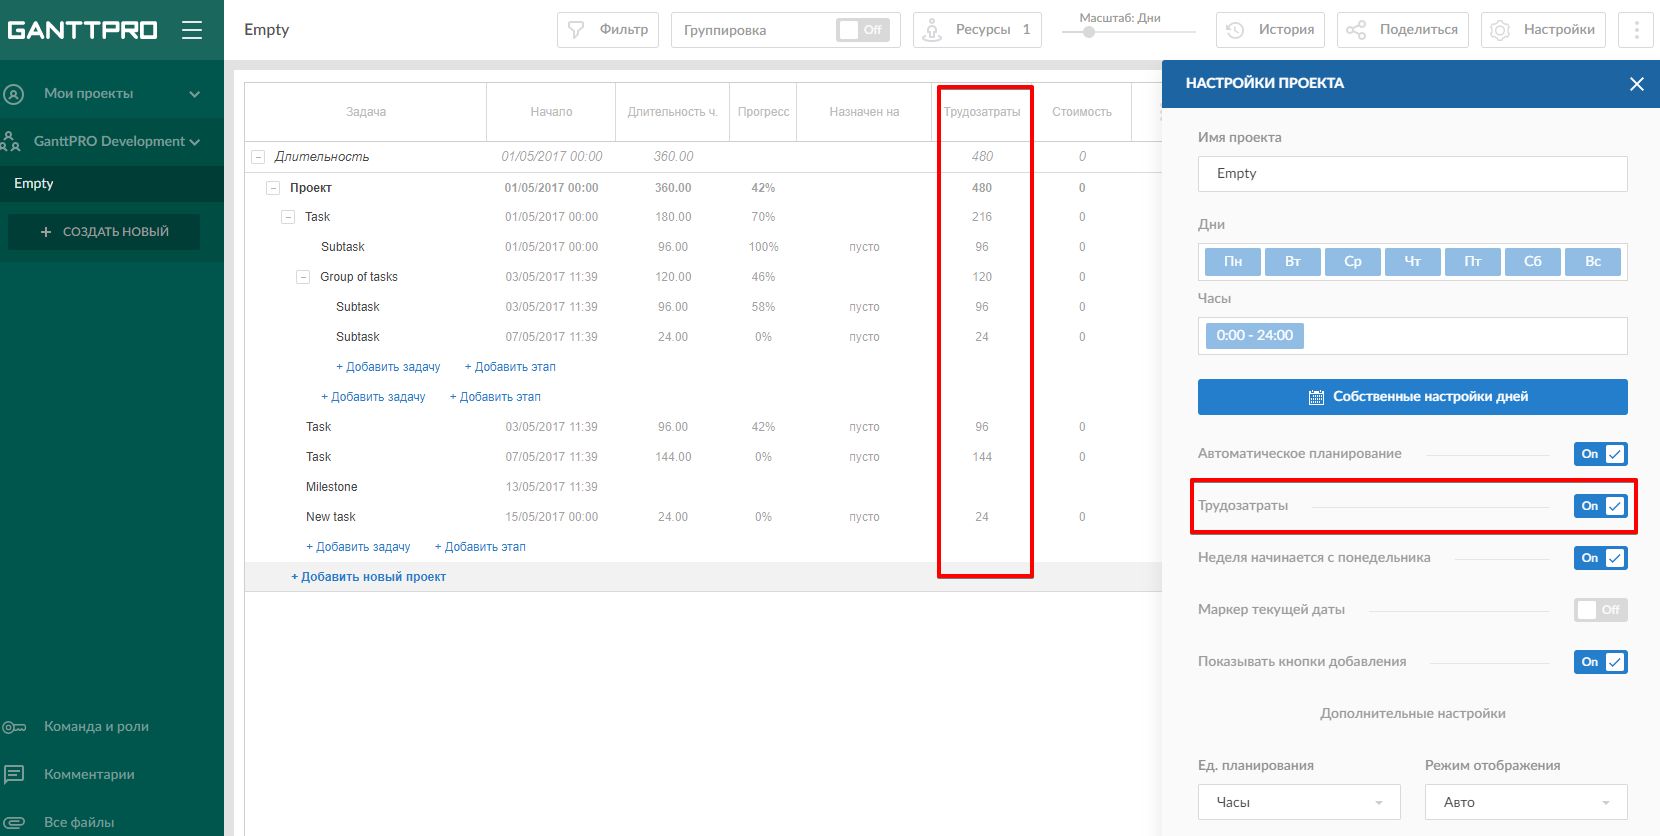Click the 100% progress cell of Subtask
Screen dimensions: 1660x836
coord(763,247)
